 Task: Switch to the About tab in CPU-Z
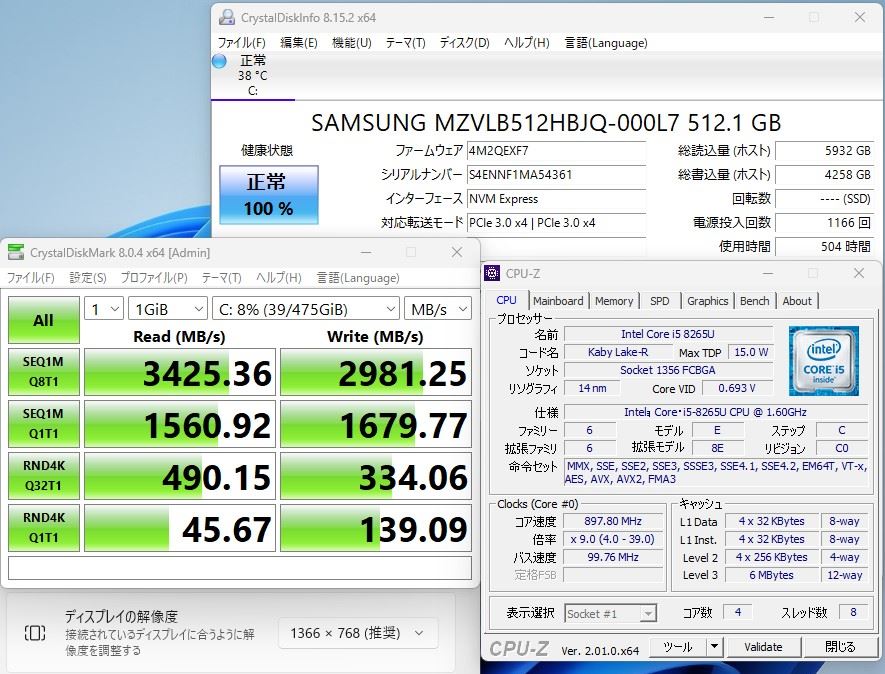(797, 301)
